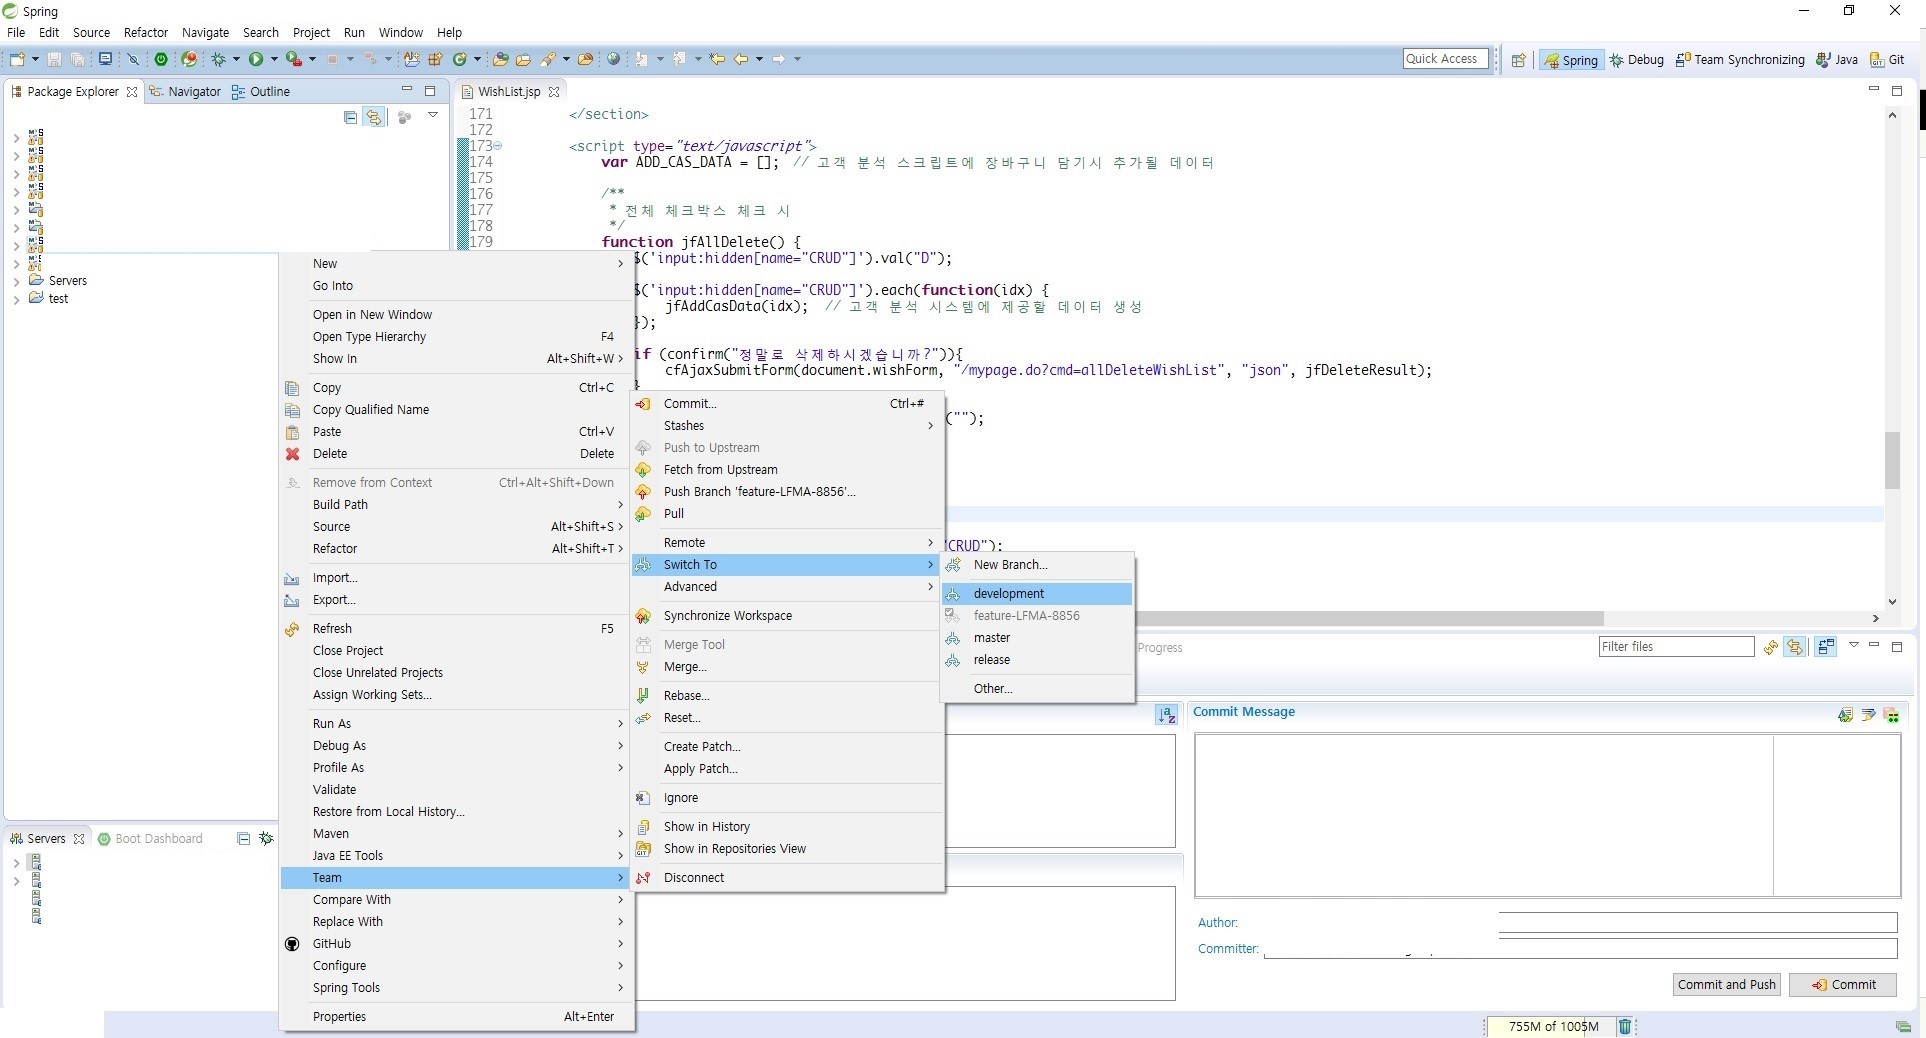1926x1038 pixels.
Task: Open the Window menu
Action: pyautogui.click(x=401, y=32)
